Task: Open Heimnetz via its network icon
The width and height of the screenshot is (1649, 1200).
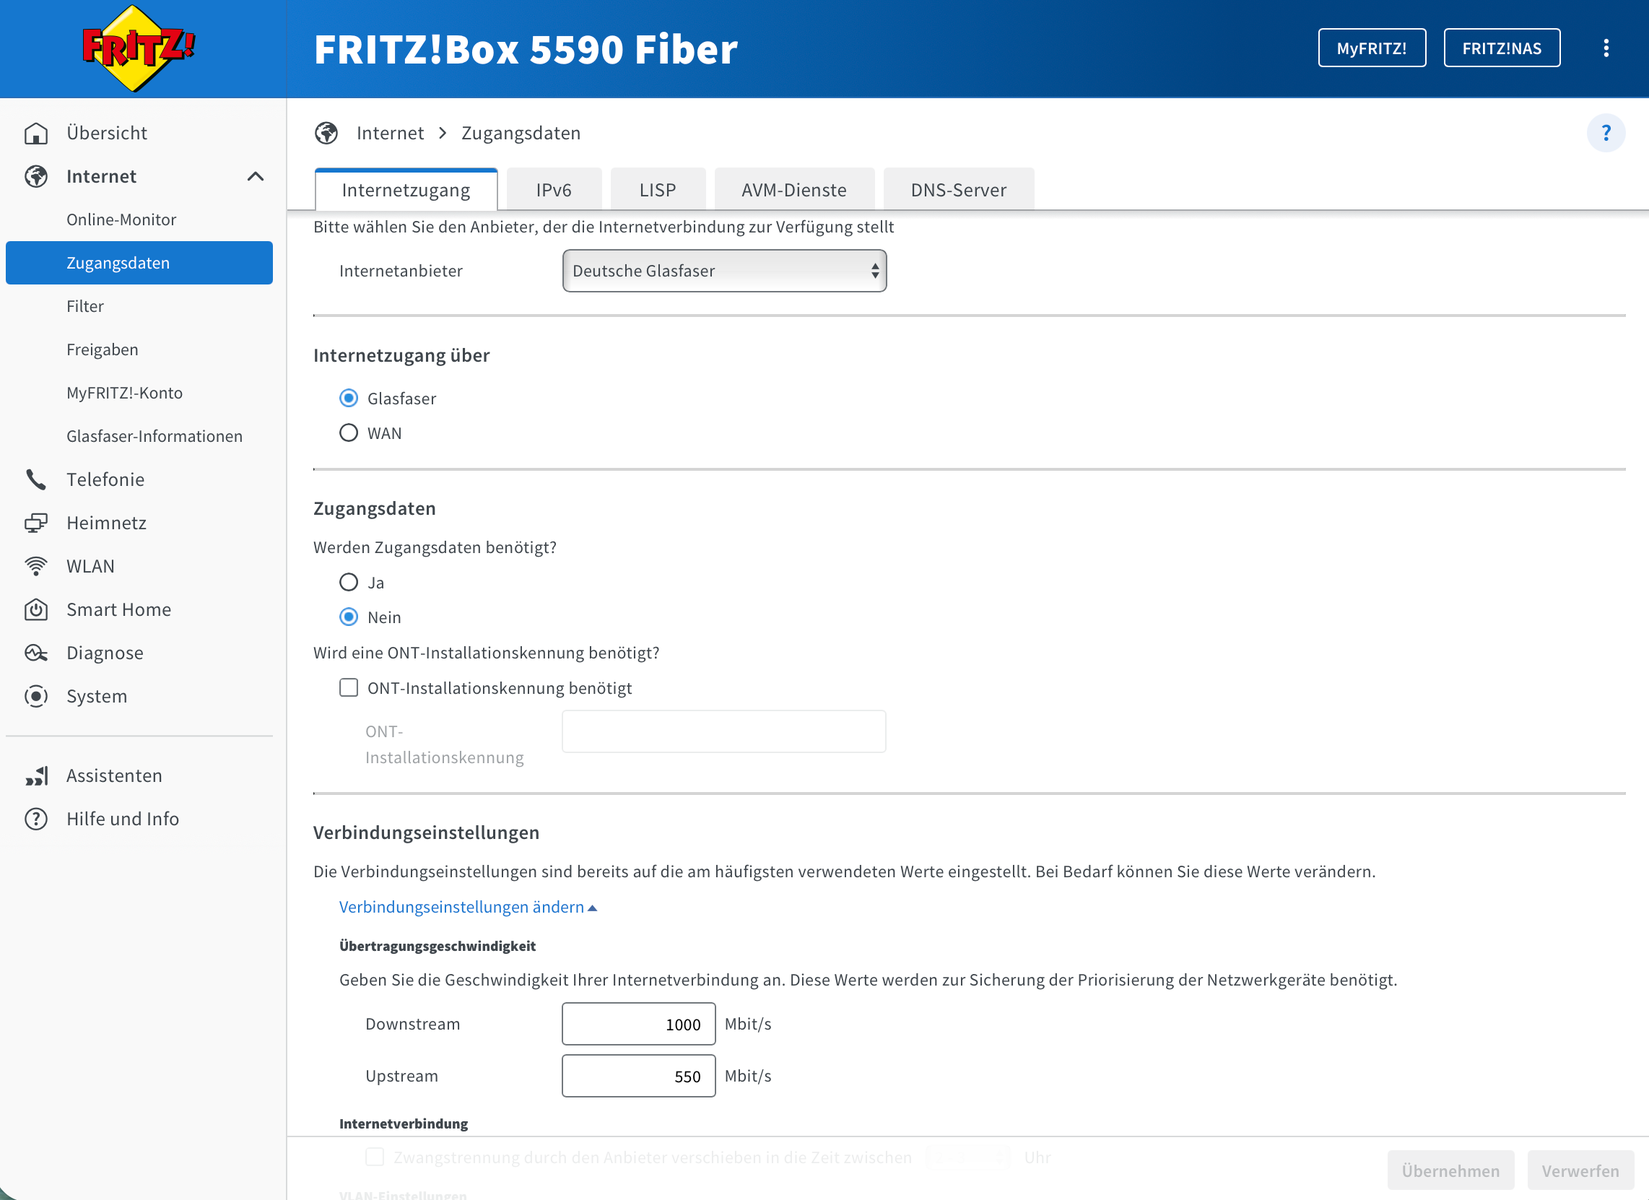Action: point(36,523)
